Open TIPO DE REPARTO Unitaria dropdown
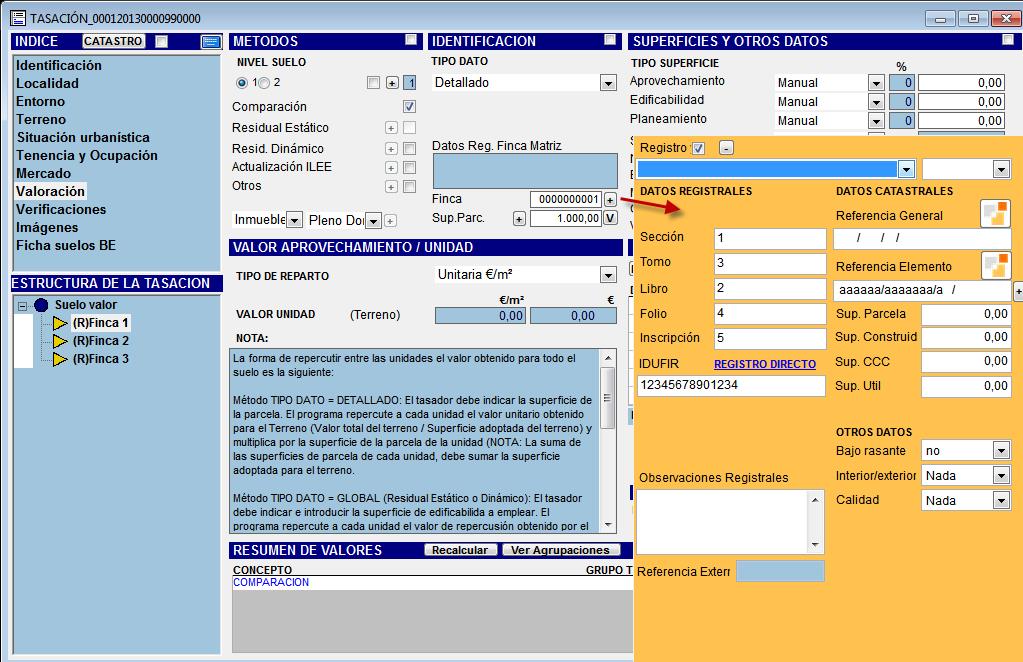 tap(608, 275)
